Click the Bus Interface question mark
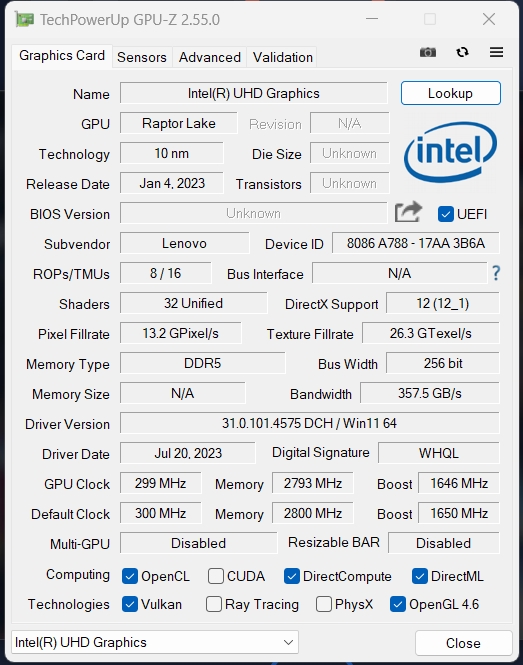 pos(496,273)
